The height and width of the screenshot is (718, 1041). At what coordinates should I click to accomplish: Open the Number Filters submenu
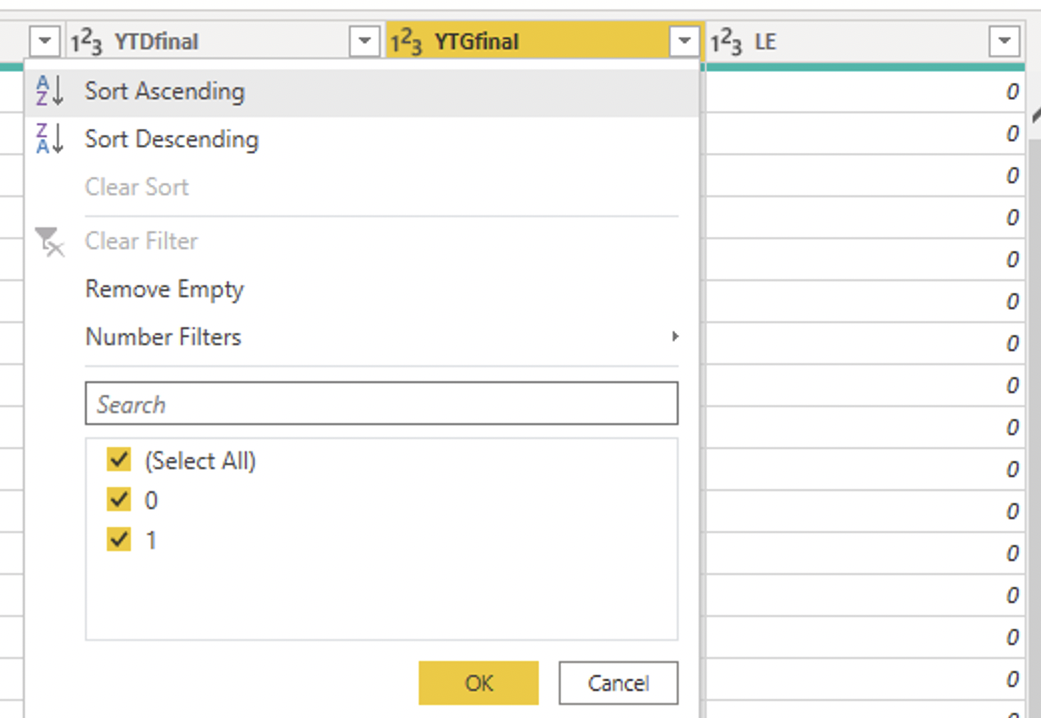(362, 337)
